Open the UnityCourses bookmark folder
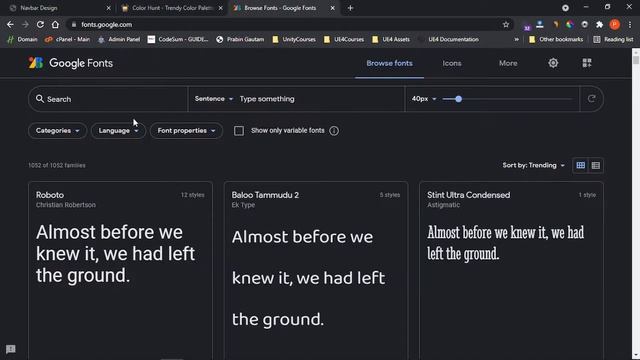This screenshot has width=640, height=360. coord(294,39)
